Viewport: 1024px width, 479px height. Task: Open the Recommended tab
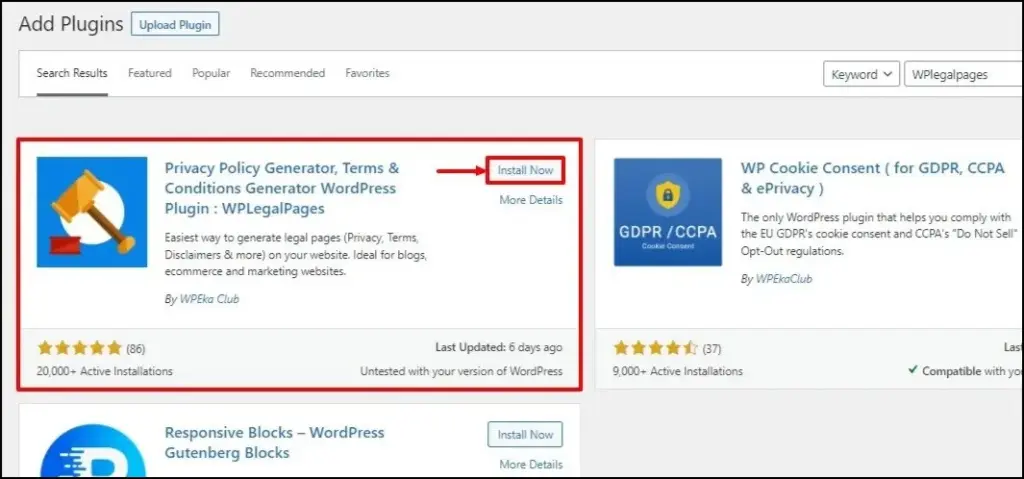(x=287, y=73)
